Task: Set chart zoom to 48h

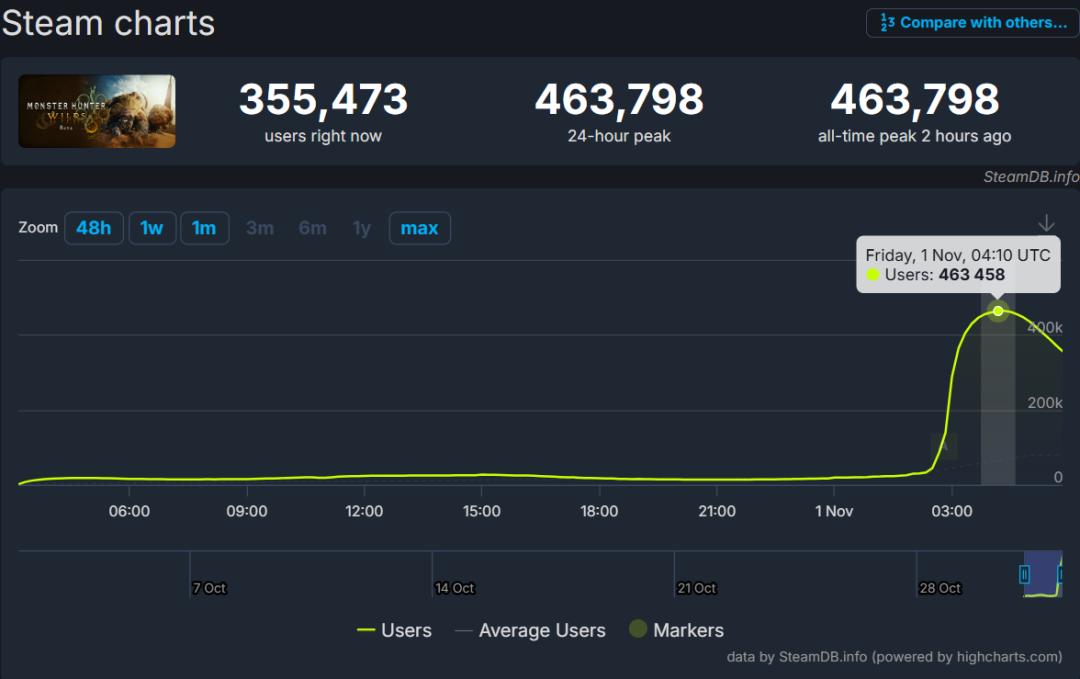Action: 94,228
